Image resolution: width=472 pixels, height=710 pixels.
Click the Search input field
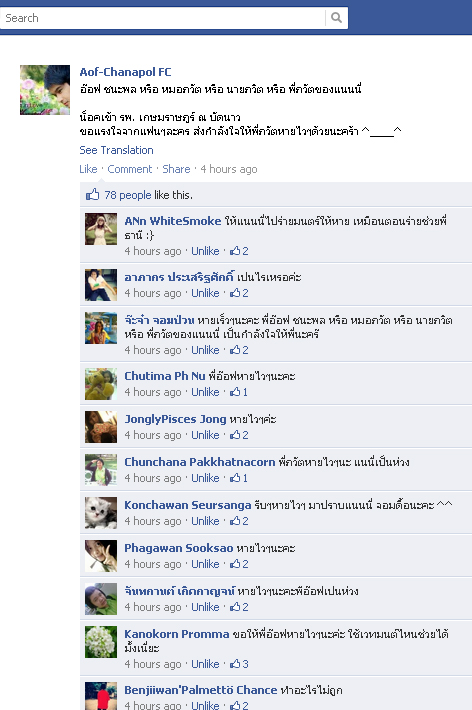point(162,18)
